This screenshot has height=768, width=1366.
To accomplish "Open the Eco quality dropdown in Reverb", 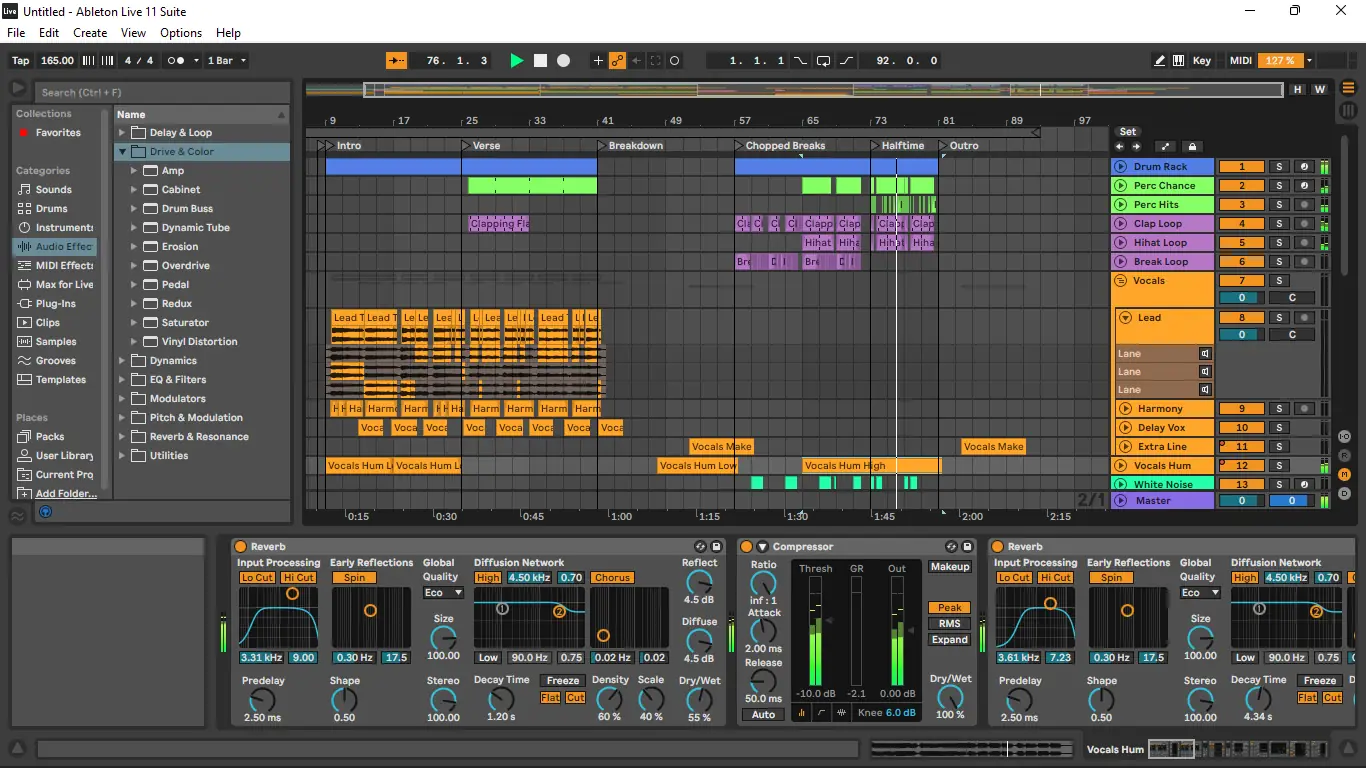I will pos(443,593).
